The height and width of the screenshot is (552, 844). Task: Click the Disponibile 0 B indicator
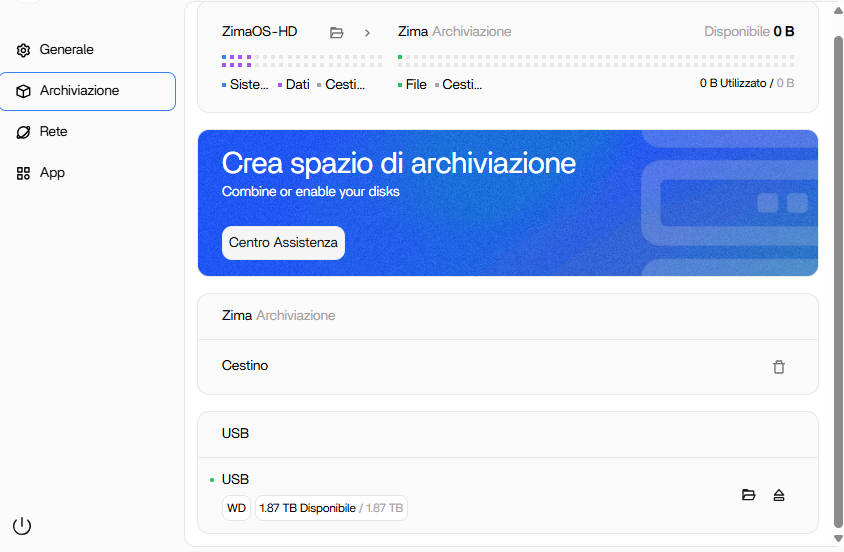tap(749, 32)
